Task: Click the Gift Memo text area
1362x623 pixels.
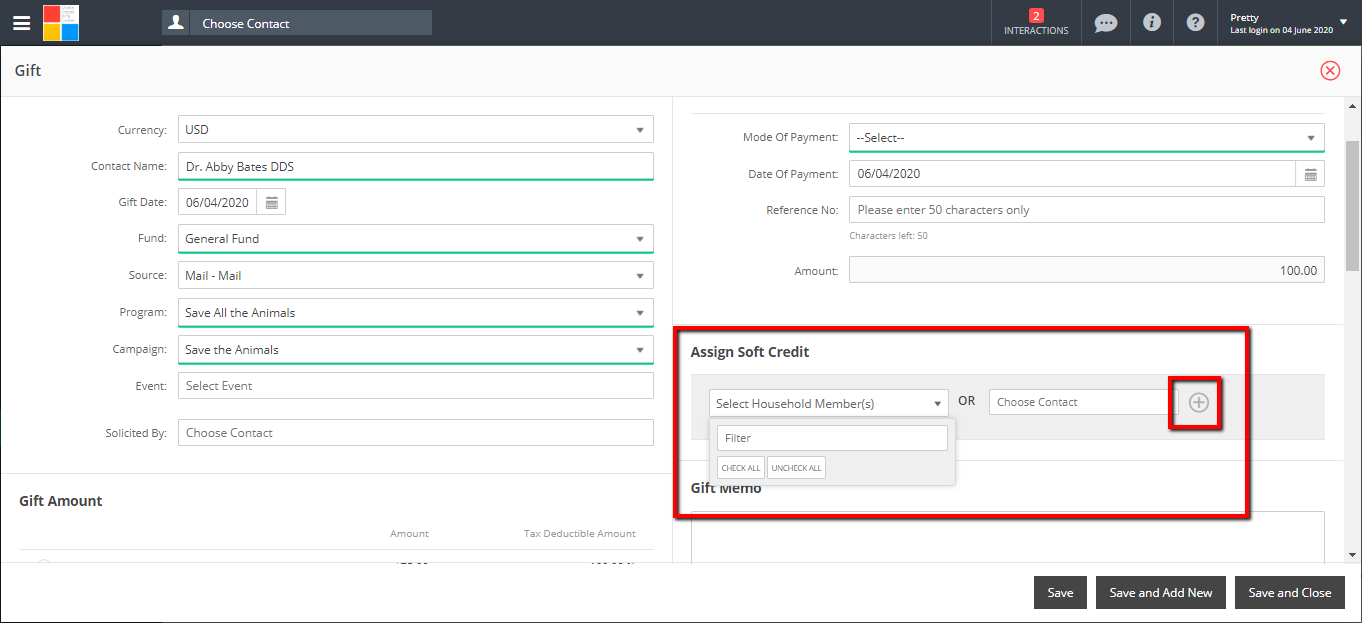Action: click(x=1008, y=538)
